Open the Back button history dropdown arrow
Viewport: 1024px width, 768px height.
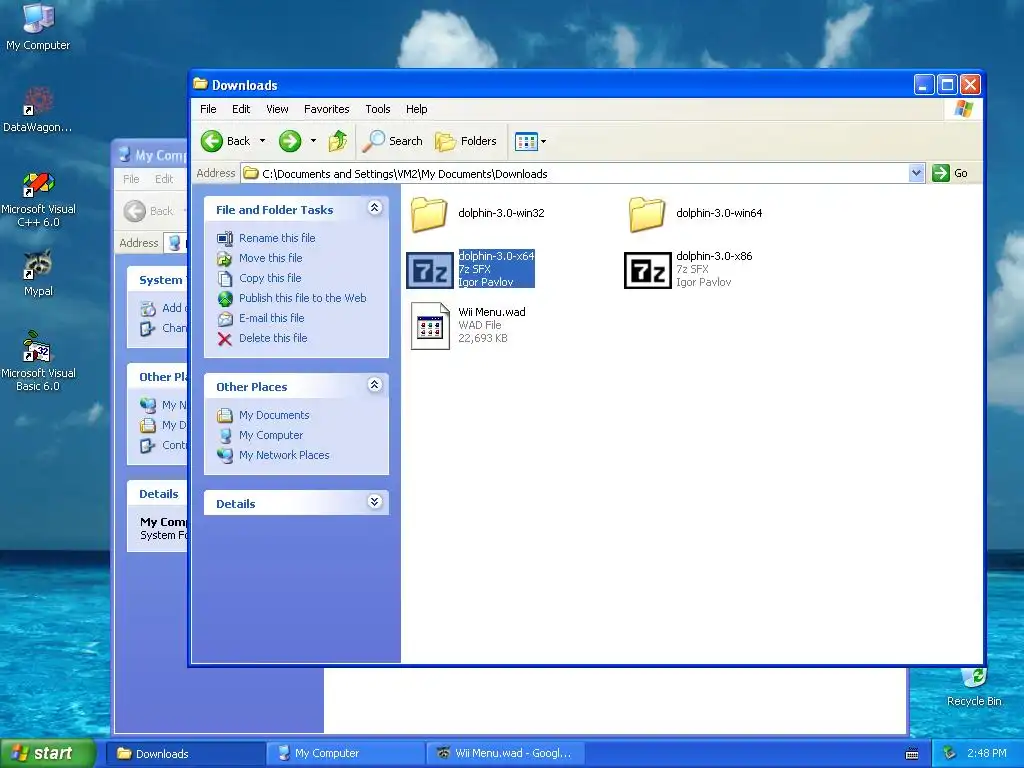[263, 141]
